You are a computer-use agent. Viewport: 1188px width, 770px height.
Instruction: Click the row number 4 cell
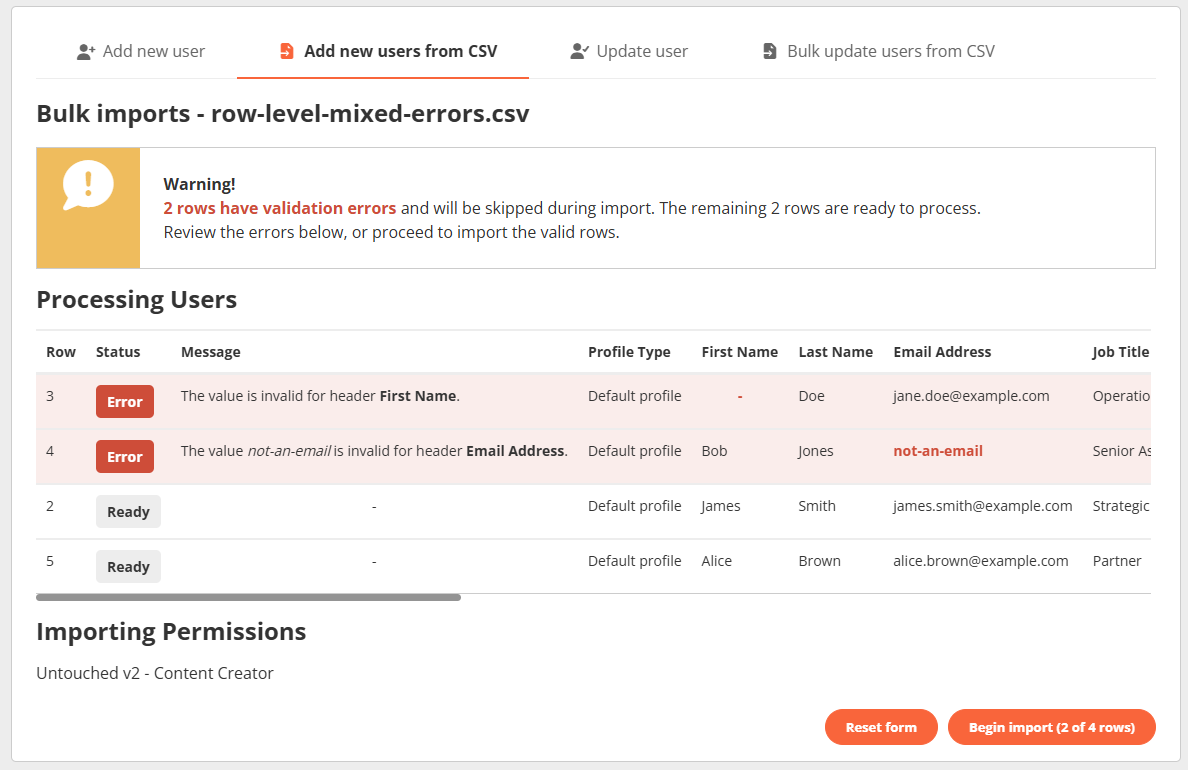[x=50, y=451]
